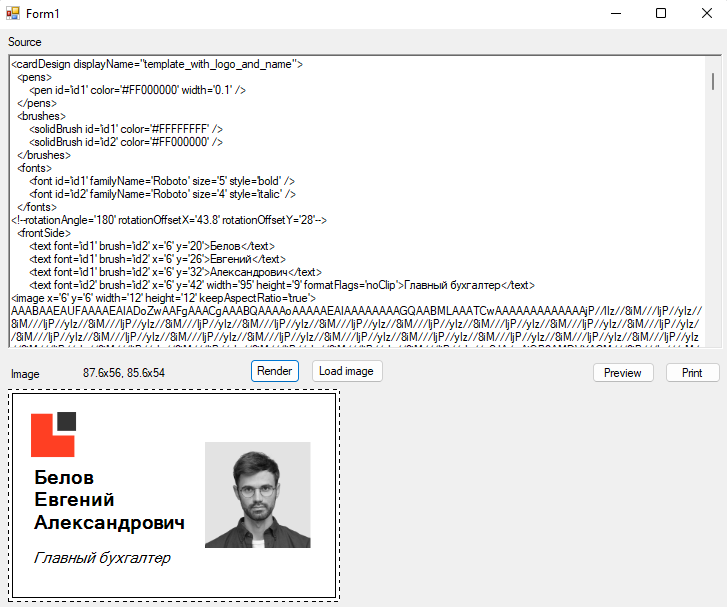
Task: Click the Print button
Action: pos(692,373)
